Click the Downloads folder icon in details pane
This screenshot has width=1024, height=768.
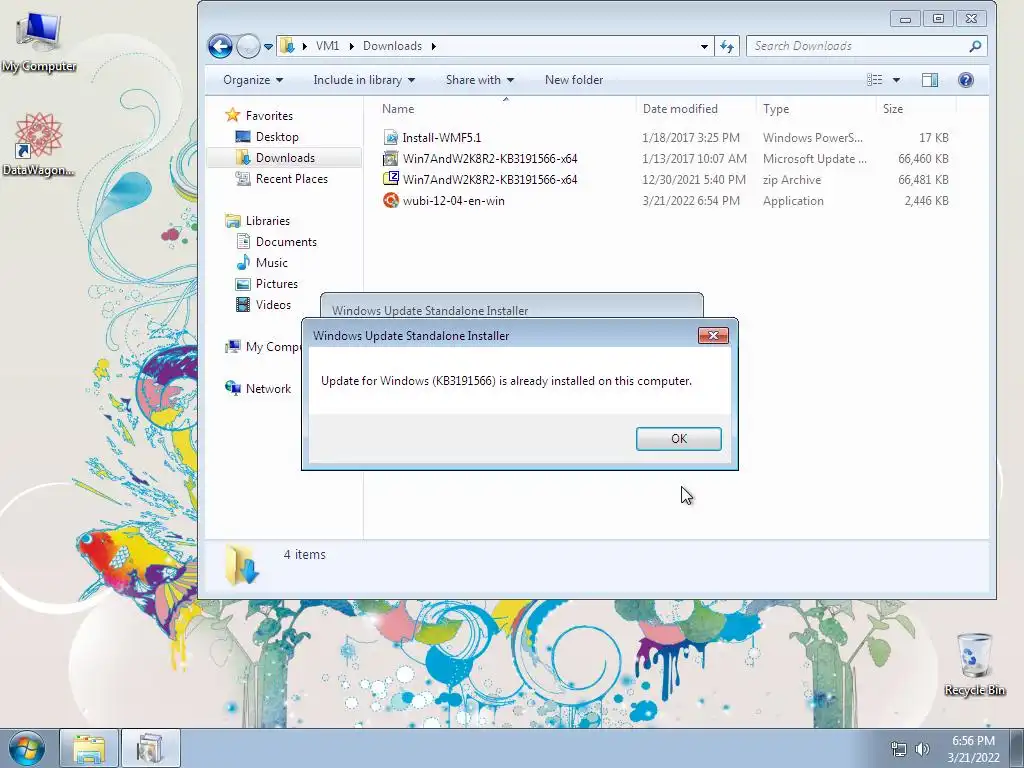tap(242, 564)
